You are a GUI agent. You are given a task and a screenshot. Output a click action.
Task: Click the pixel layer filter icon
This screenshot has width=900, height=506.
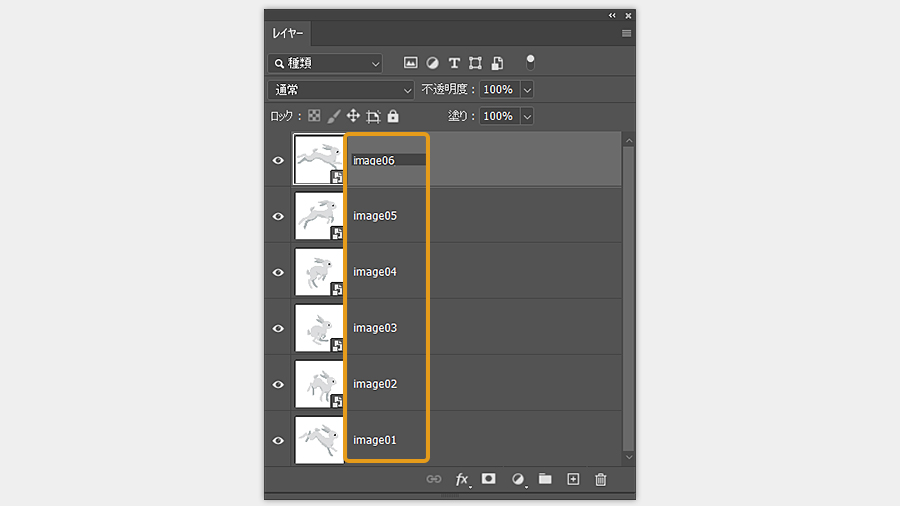[410, 63]
